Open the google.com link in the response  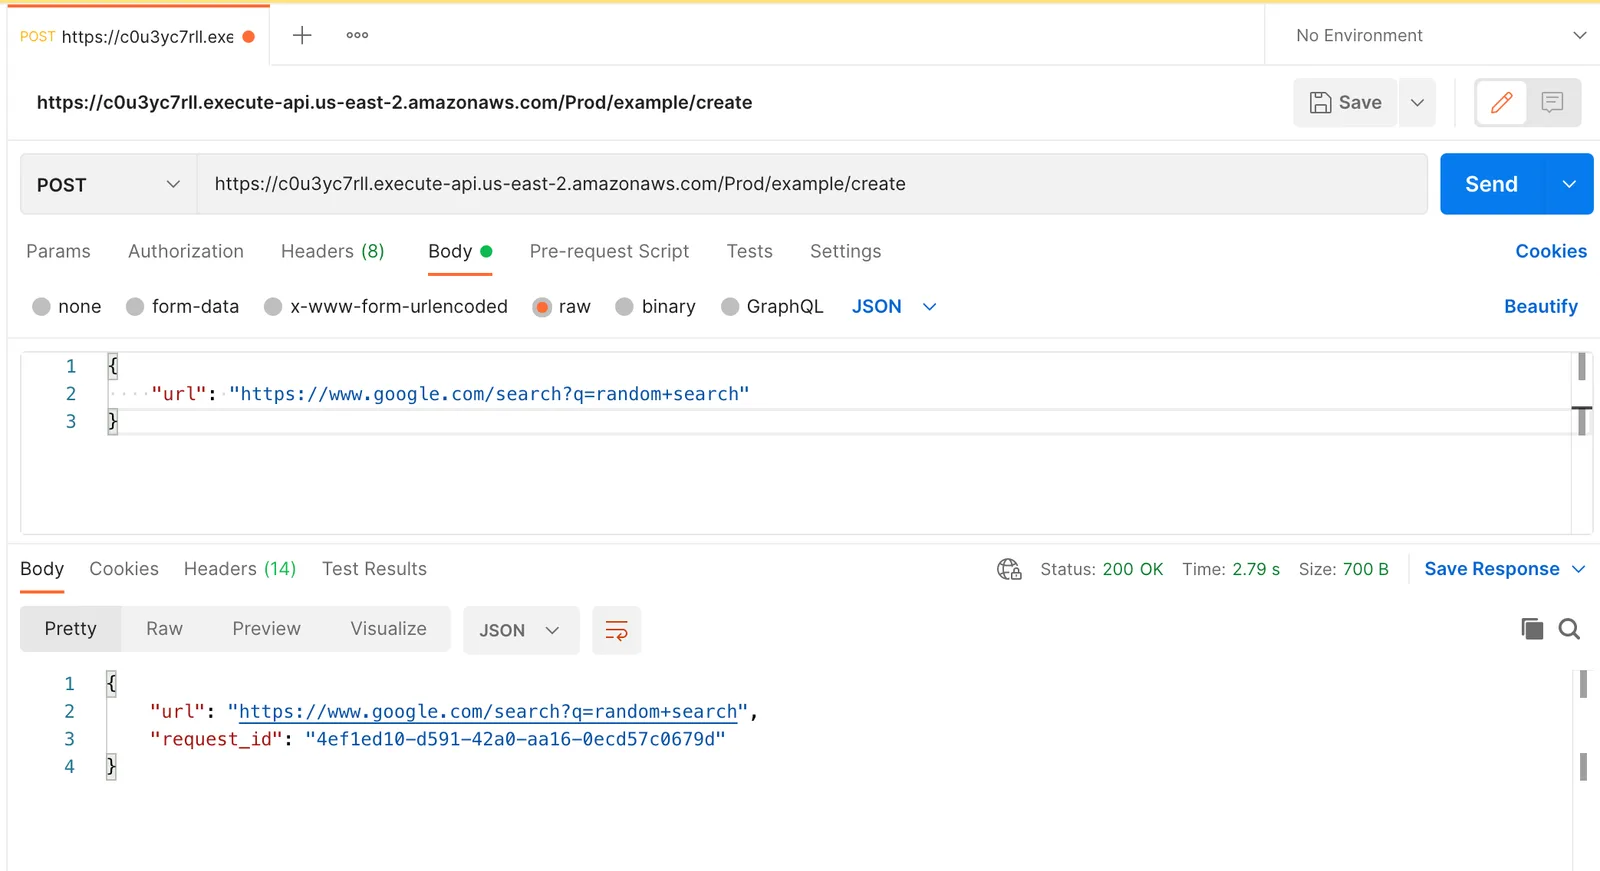click(488, 712)
